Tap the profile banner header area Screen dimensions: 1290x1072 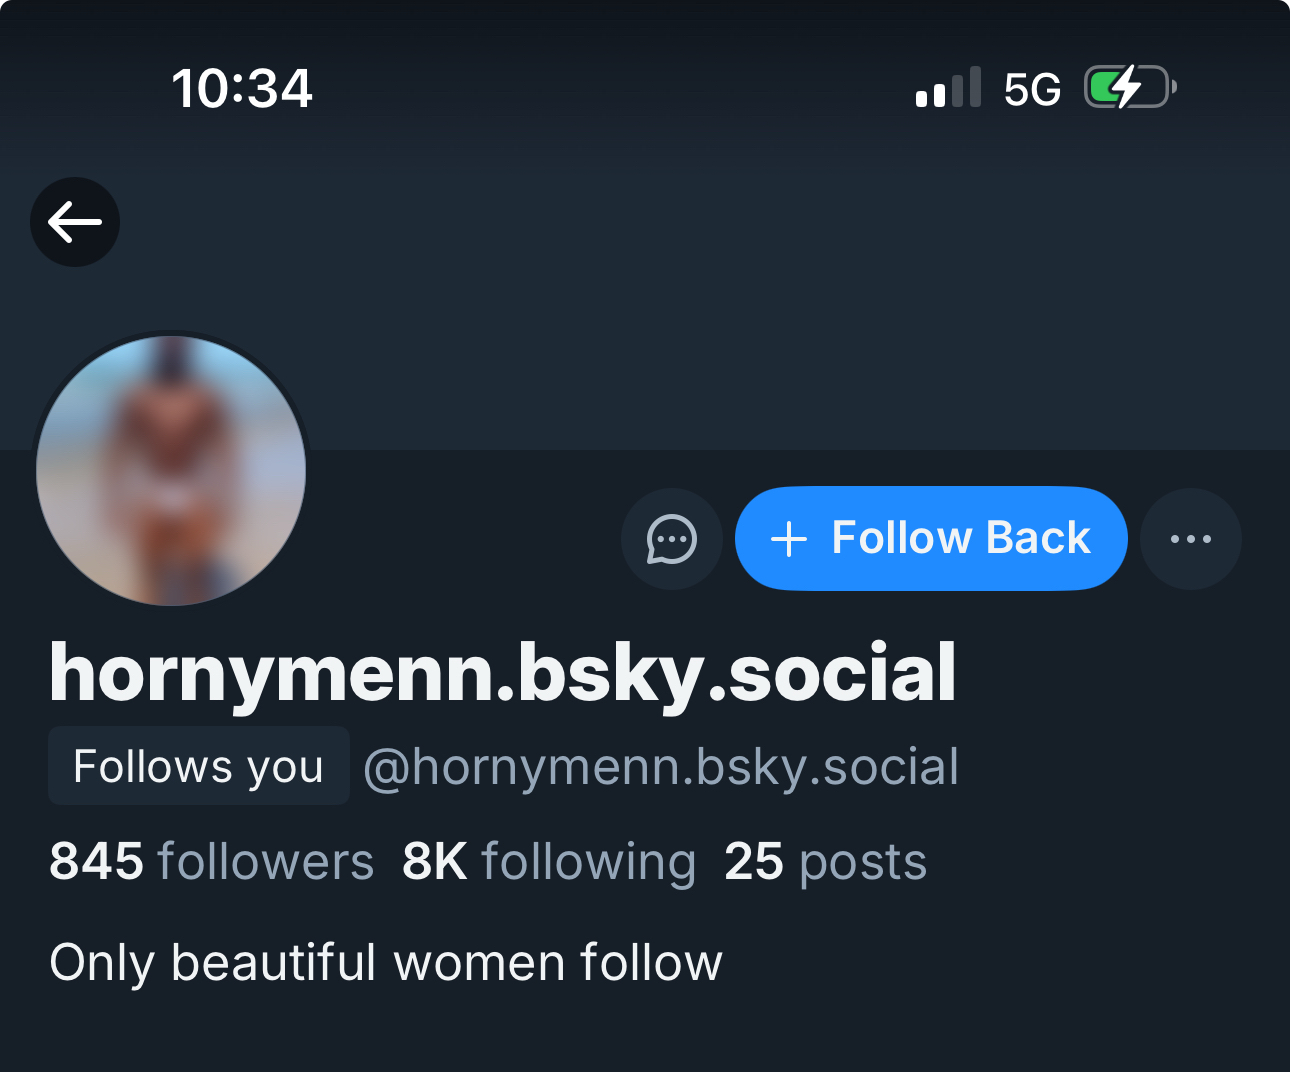pyautogui.click(x=700, y=300)
